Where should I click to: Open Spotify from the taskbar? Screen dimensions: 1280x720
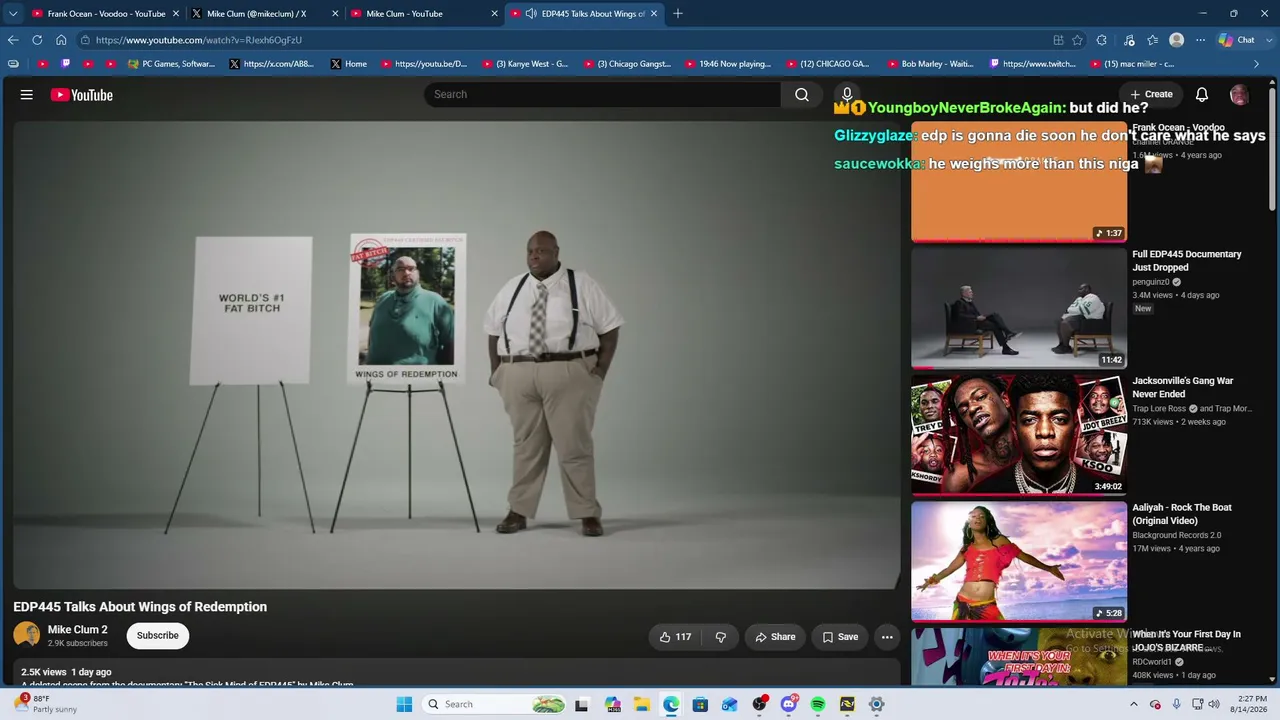pos(818,704)
